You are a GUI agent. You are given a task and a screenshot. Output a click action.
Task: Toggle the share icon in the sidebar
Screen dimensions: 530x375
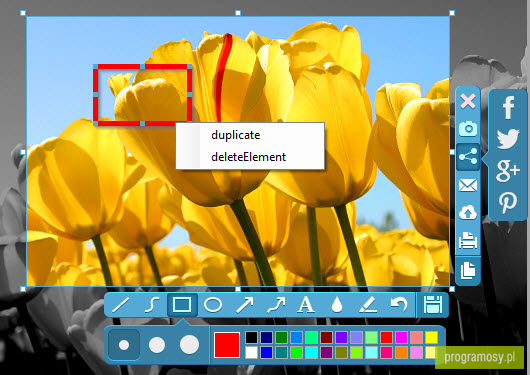point(468,157)
